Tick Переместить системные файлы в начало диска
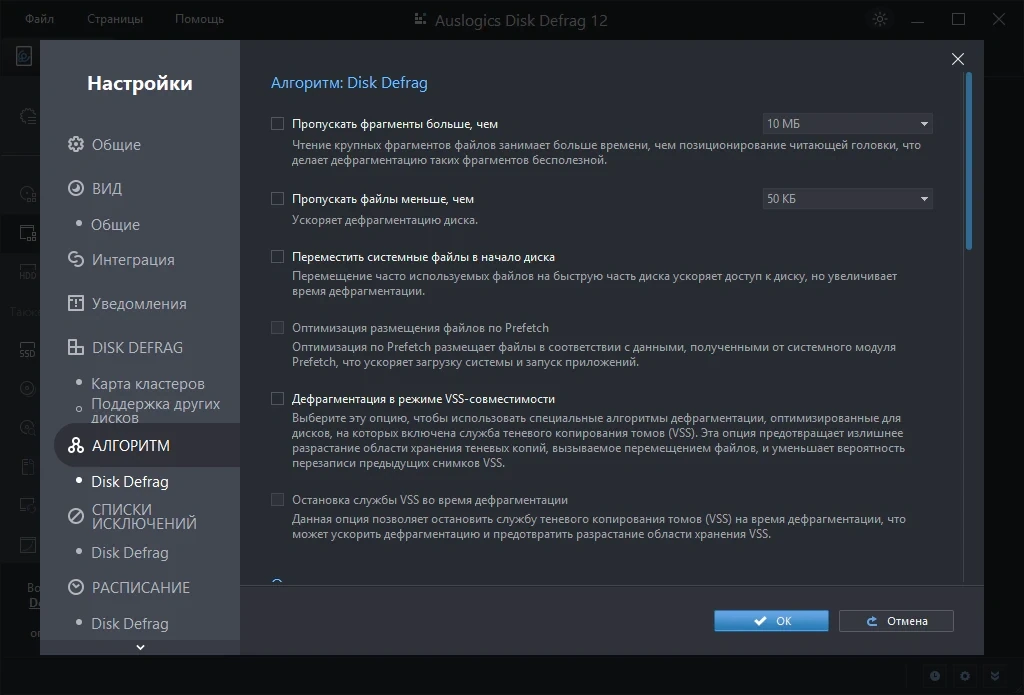This screenshot has width=1024, height=695. coord(278,257)
